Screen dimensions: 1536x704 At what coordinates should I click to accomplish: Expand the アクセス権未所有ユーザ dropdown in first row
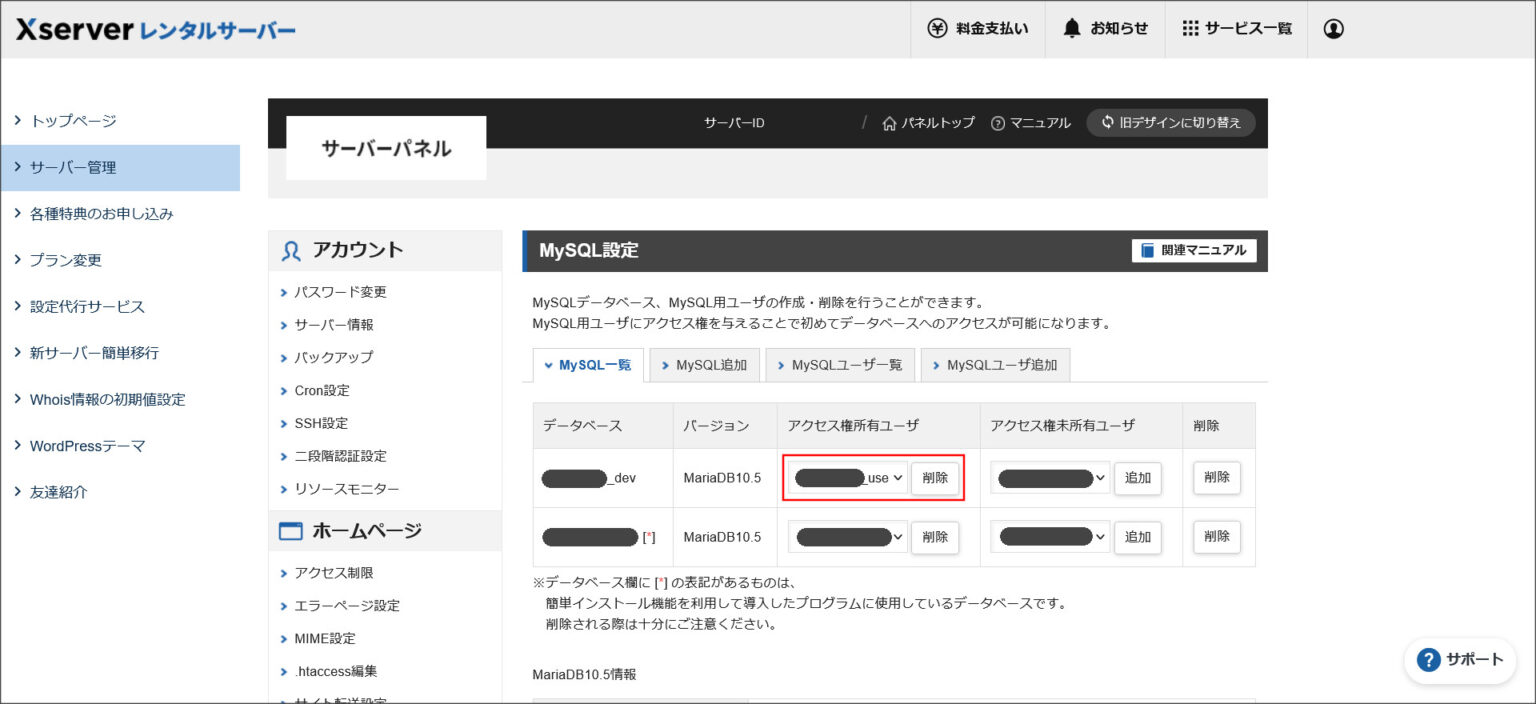click(1050, 478)
